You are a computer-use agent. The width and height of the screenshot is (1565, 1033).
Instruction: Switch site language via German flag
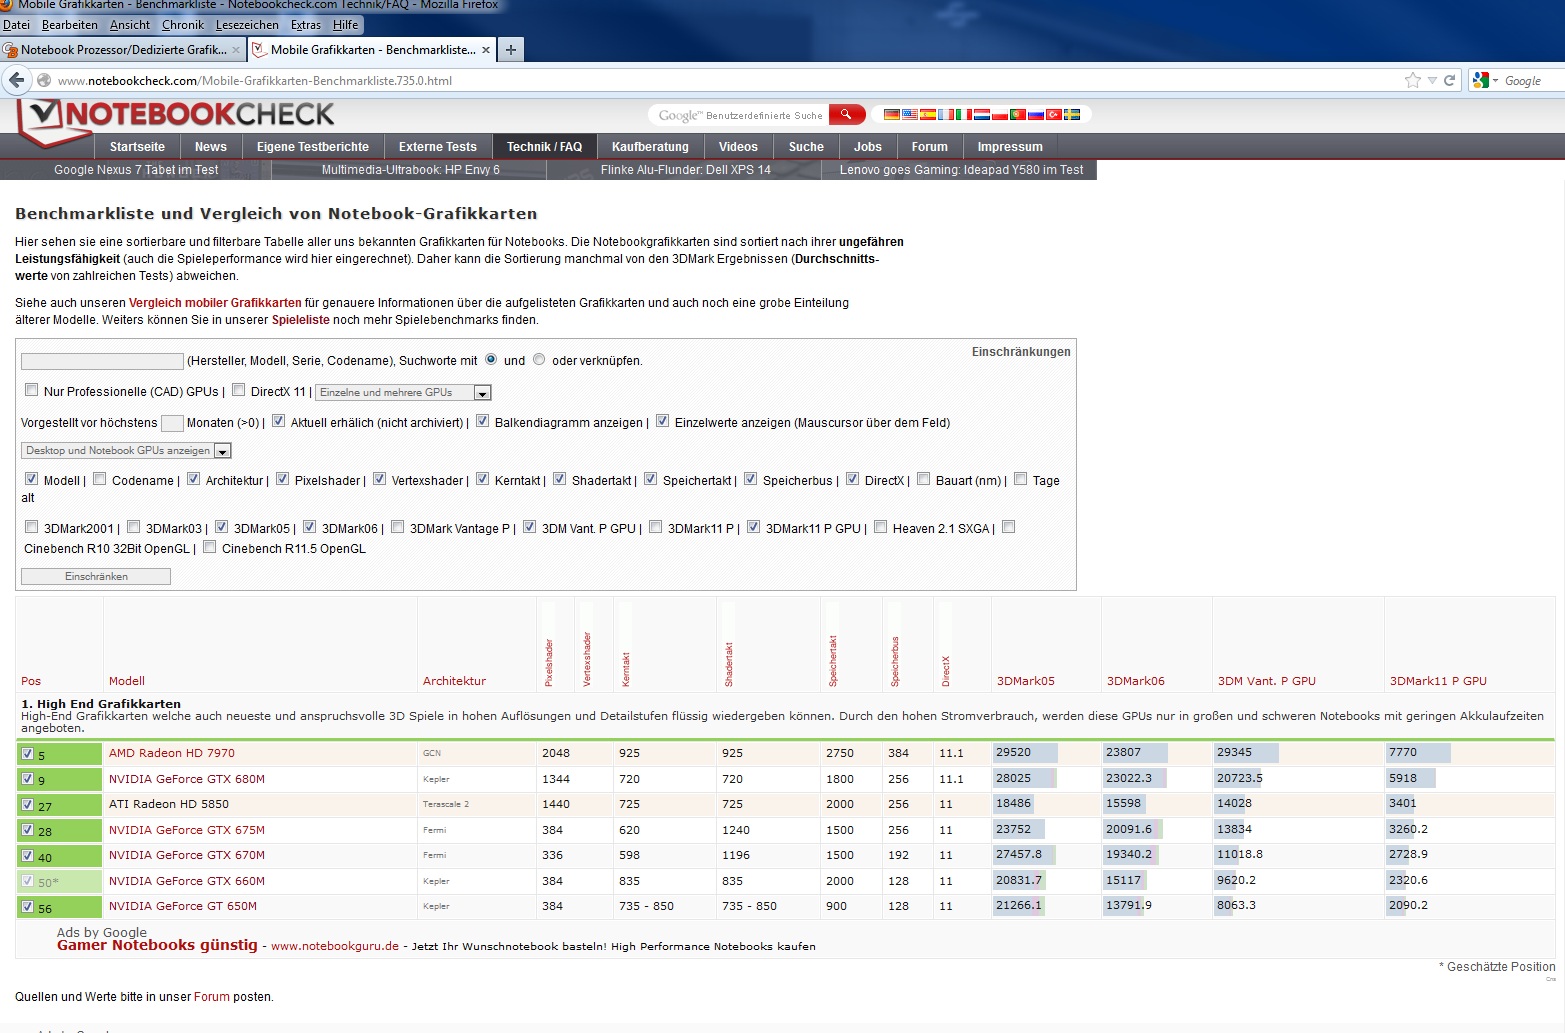[892, 114]
